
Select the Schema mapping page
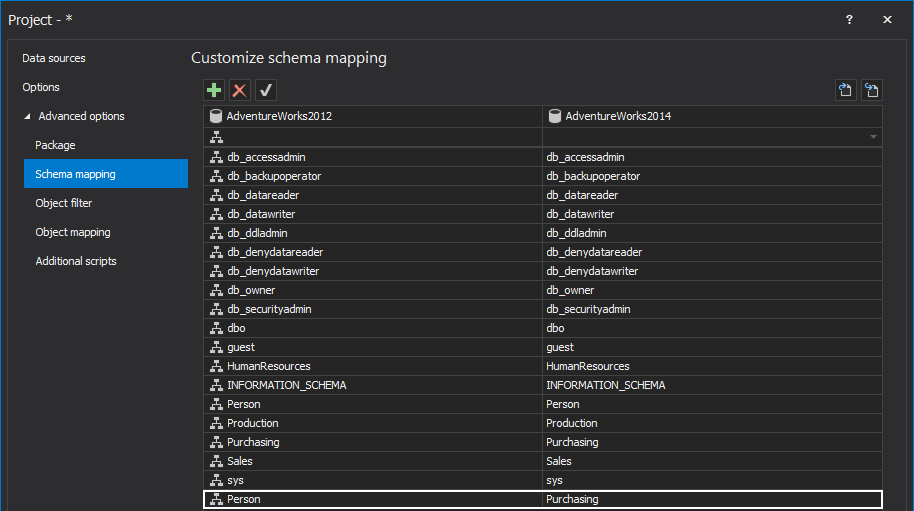[106, 174]
